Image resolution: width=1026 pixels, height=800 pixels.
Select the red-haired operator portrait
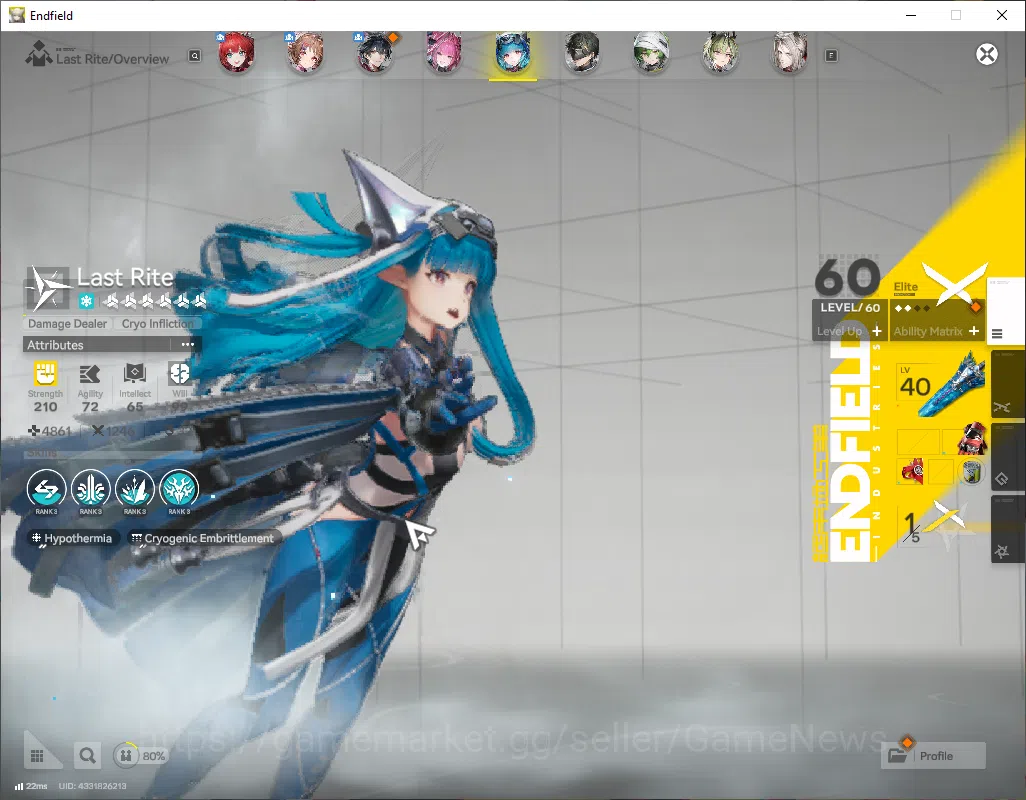[x=236, y=53]
